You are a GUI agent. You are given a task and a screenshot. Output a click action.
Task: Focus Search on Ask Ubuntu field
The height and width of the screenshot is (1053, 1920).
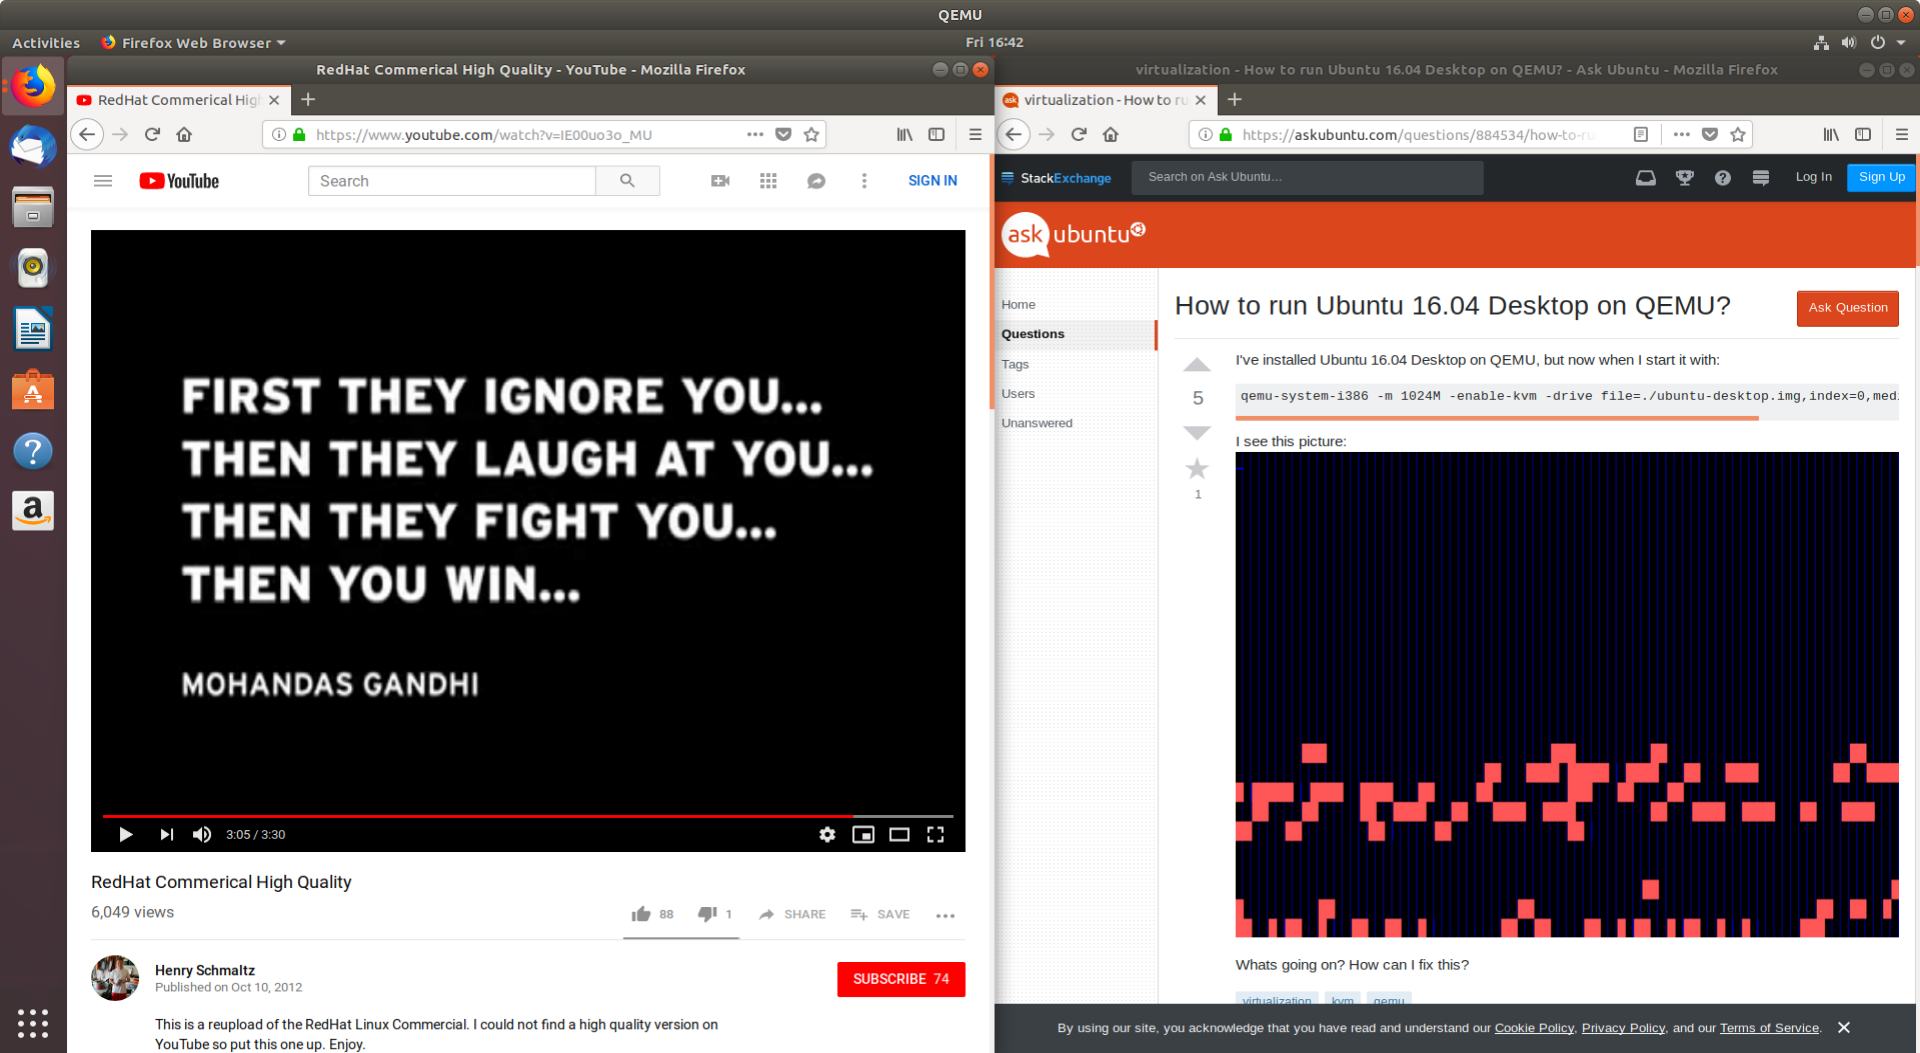(x=1307, y=177)
